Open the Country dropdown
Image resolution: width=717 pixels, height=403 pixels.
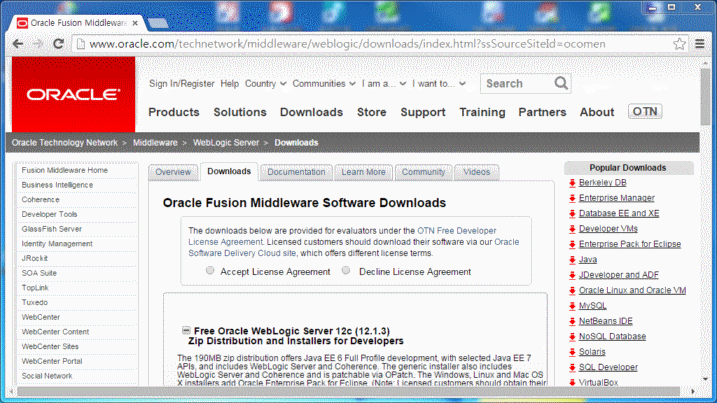266,84
